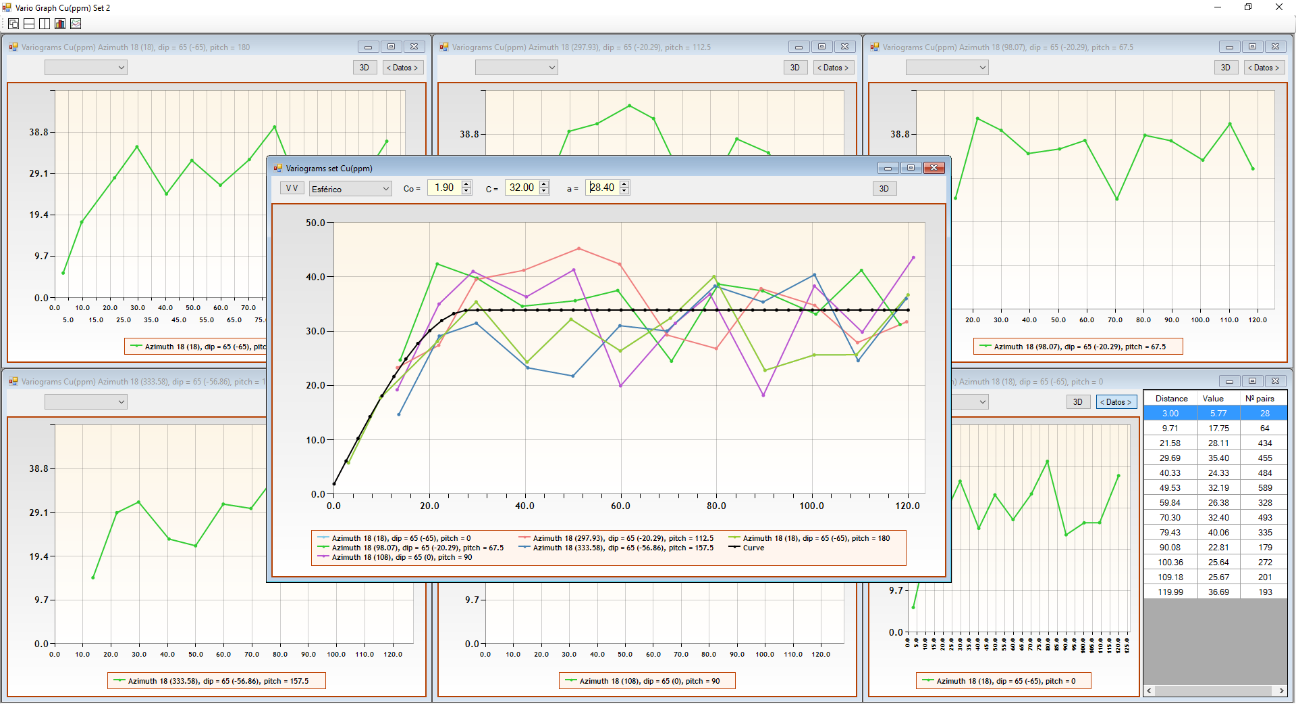Screen dimensions: 1296x704
Task: Click the tile windows horizontally icon
Action: (x=29, y=23)
